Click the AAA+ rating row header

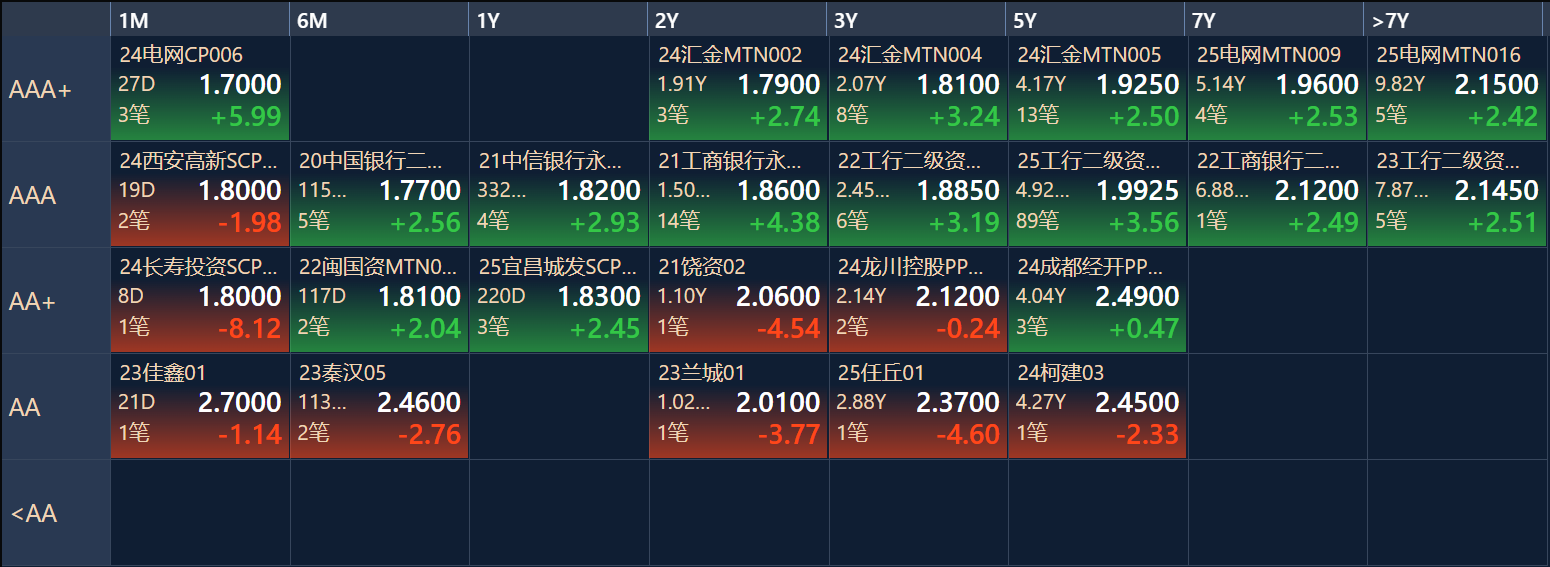56,90
